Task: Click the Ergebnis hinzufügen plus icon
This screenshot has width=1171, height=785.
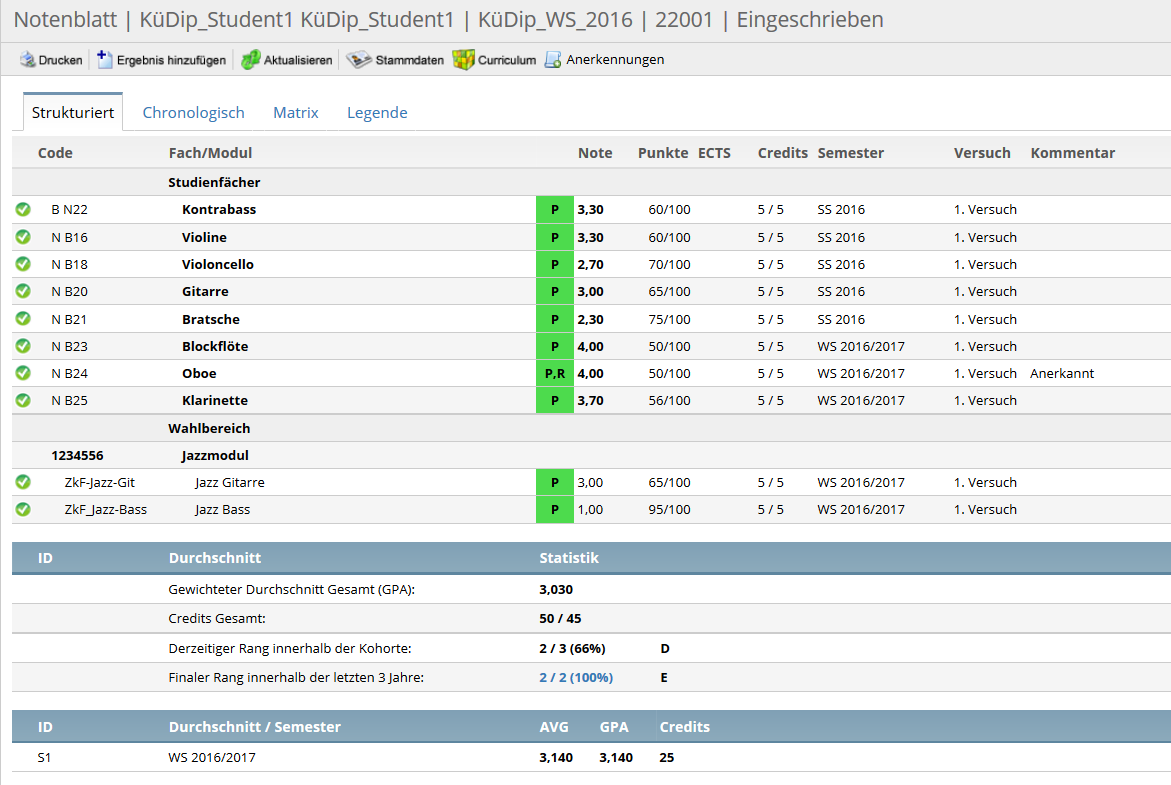Action: [105, 60]
